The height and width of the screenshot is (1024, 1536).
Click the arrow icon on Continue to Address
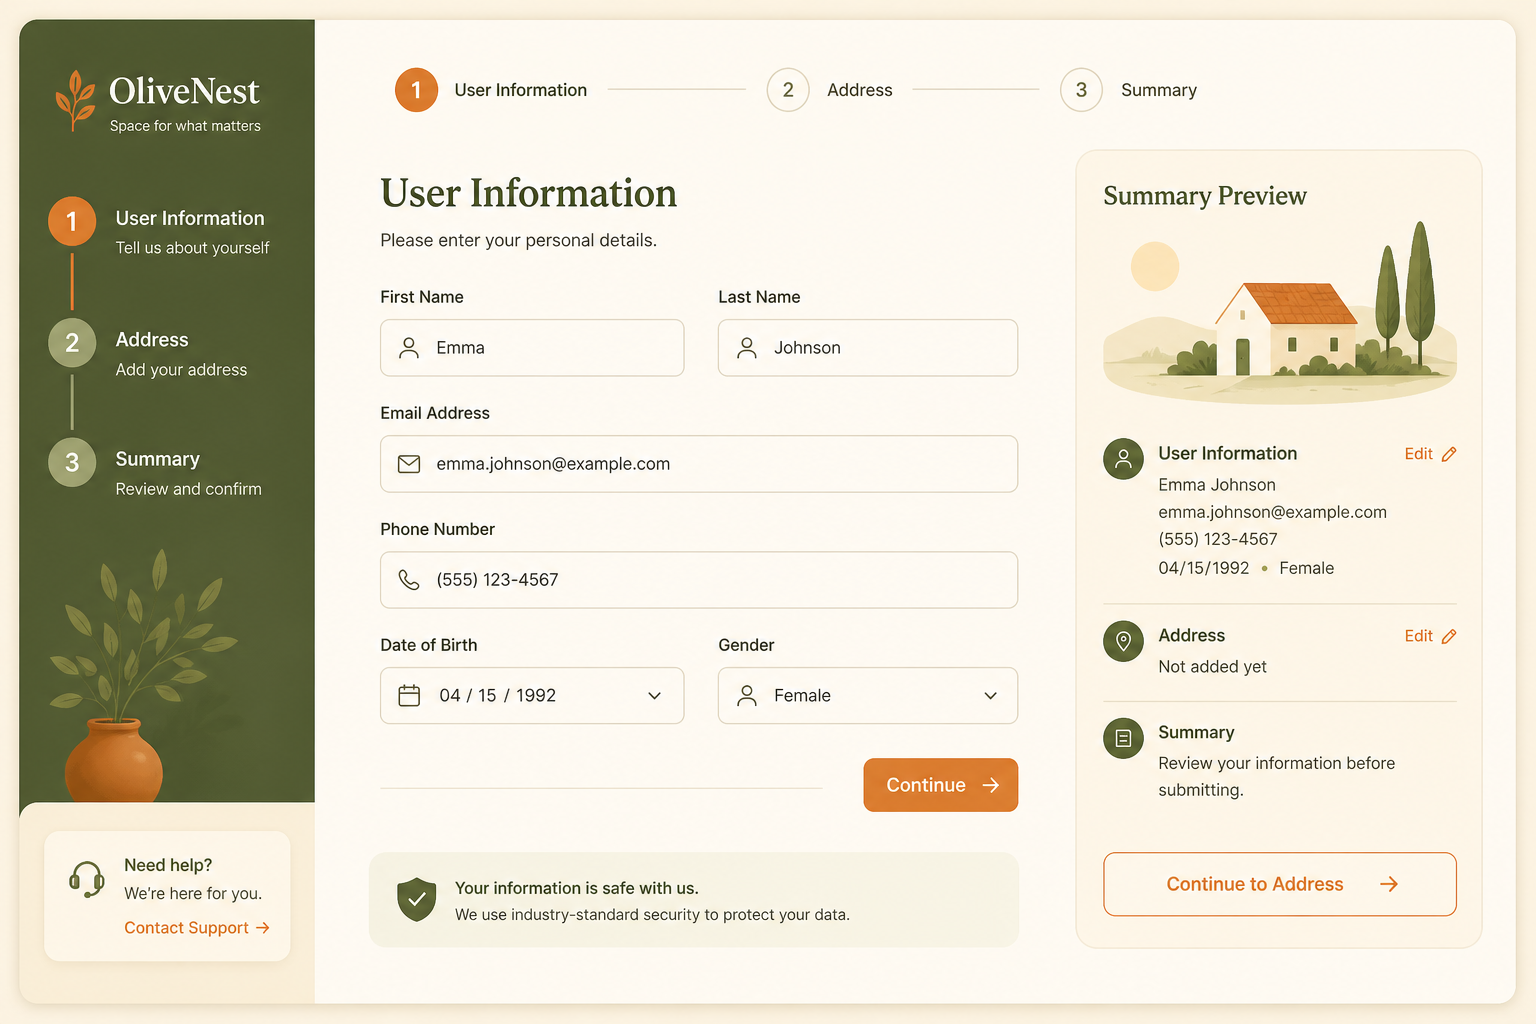[x=1389, y=884]
